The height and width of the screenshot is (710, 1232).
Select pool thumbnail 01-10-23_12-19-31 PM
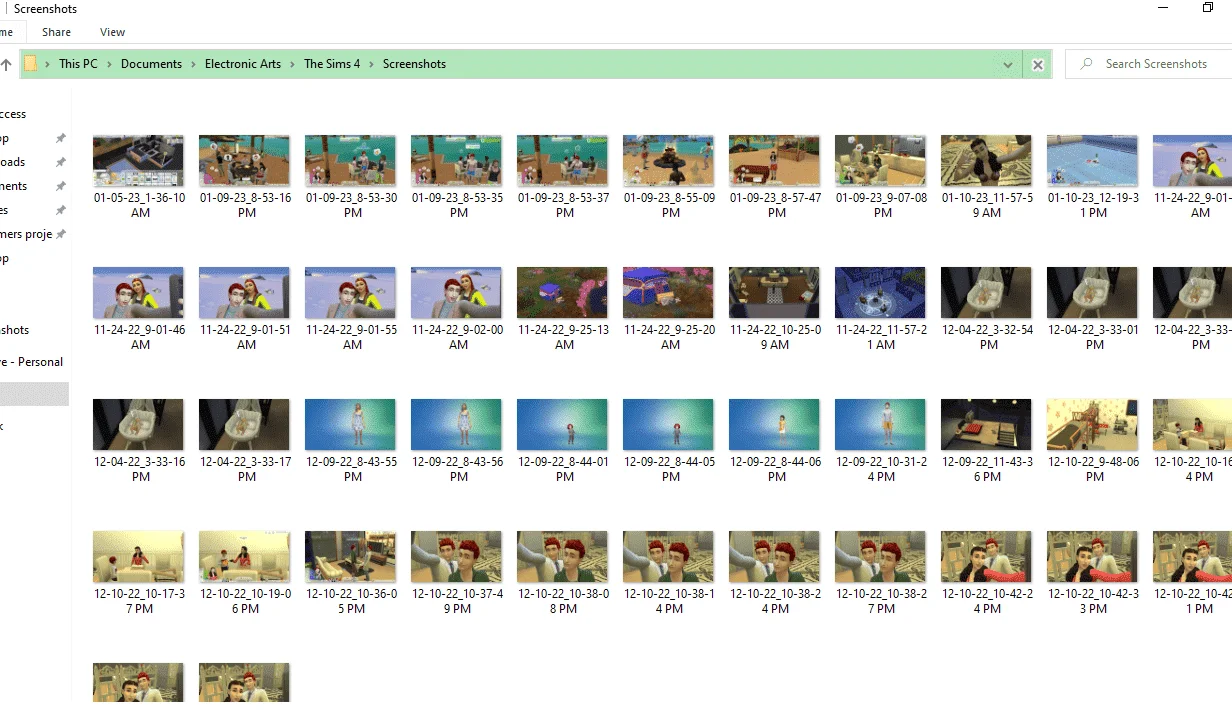click(x=1092, y=161)
